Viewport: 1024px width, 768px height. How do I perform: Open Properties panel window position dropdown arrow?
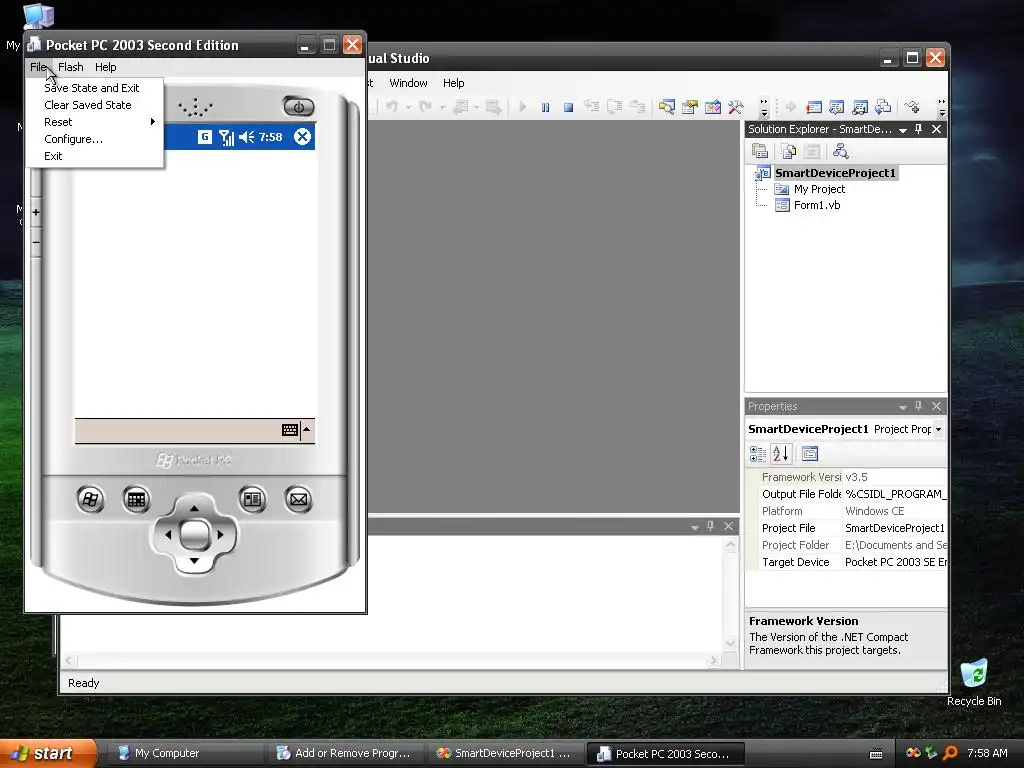tap(903, 406)
